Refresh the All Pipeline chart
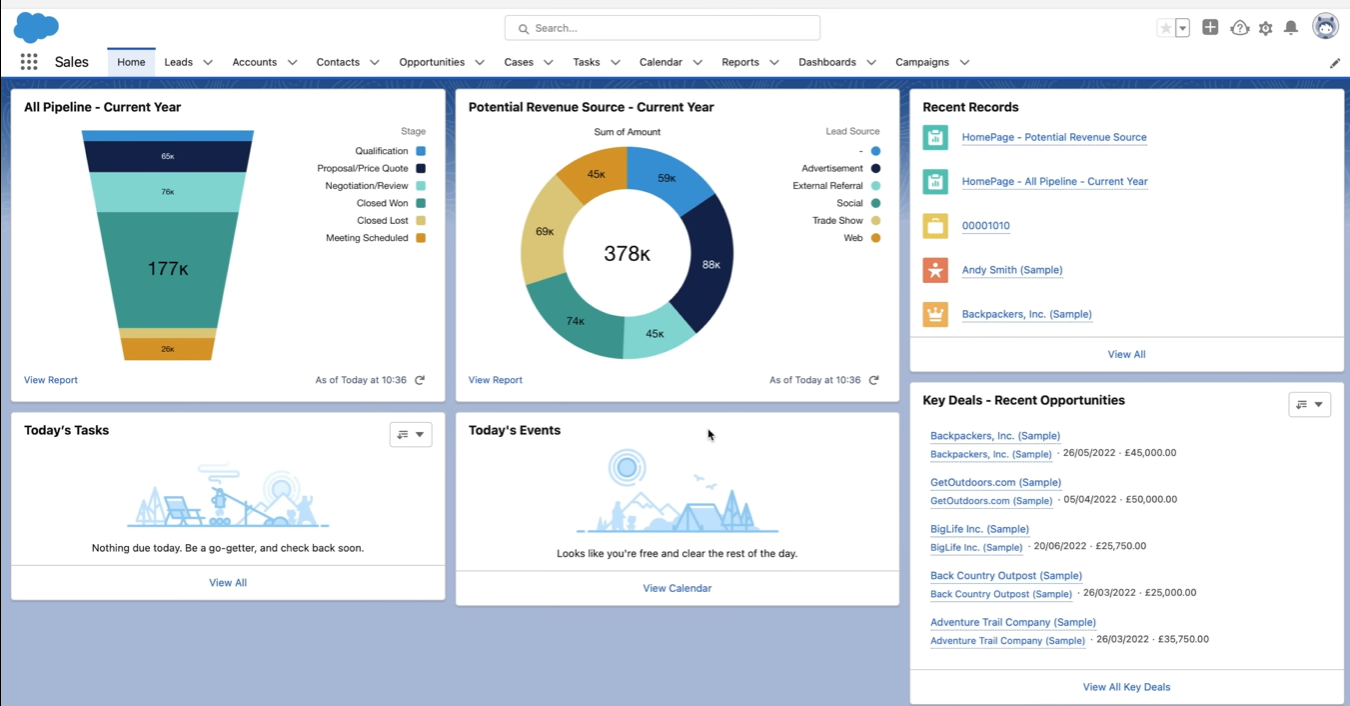Screen dimensions: 1350x706 420,380
